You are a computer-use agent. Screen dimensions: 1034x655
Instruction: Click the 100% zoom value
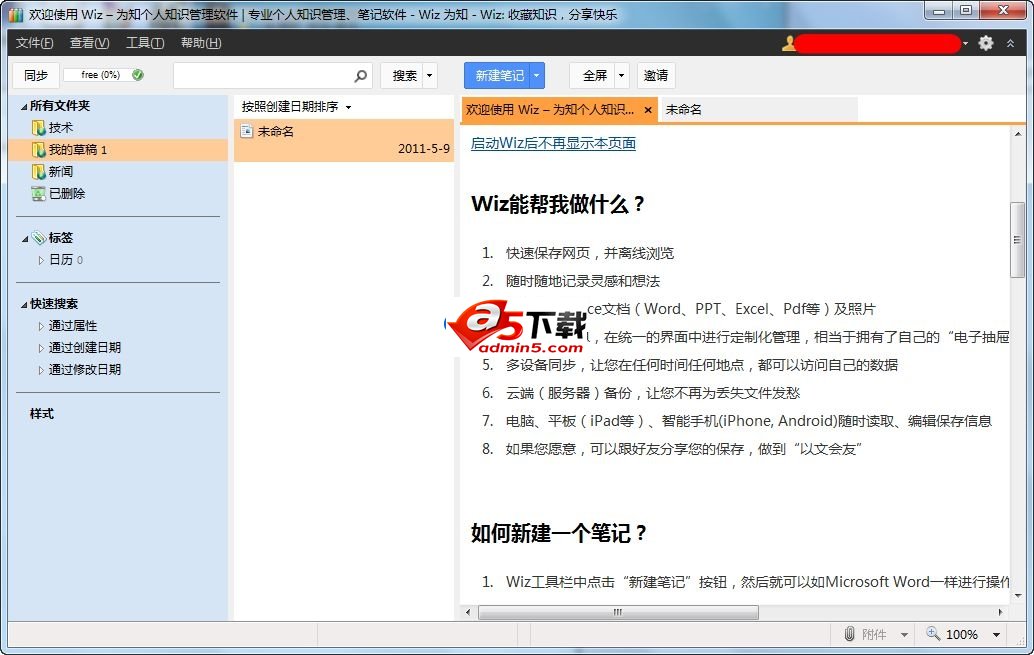(961, 635)
